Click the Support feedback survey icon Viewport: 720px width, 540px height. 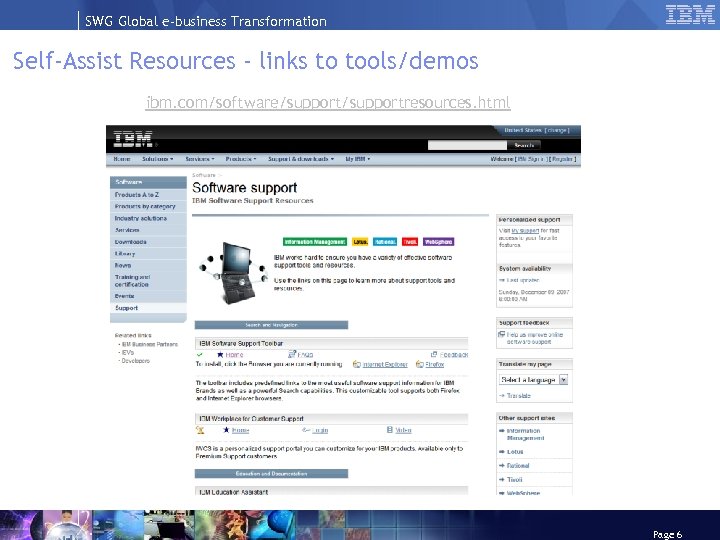[x=501, y=335]
